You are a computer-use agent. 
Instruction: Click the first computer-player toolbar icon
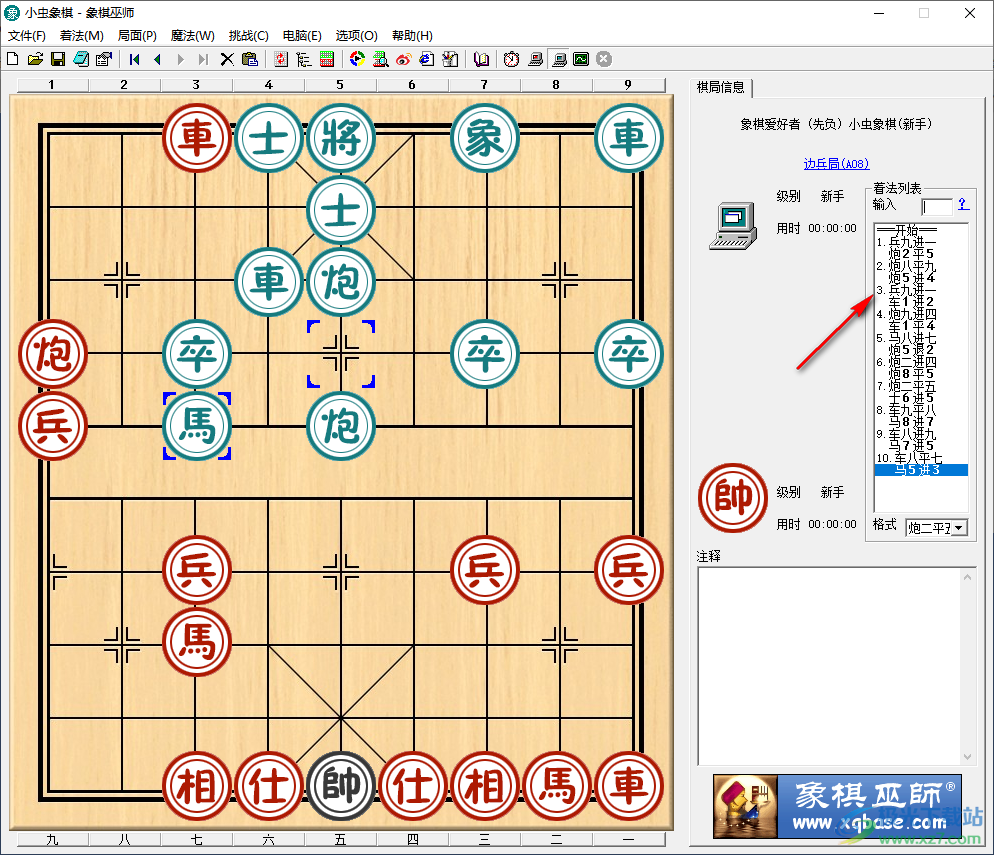535,60
